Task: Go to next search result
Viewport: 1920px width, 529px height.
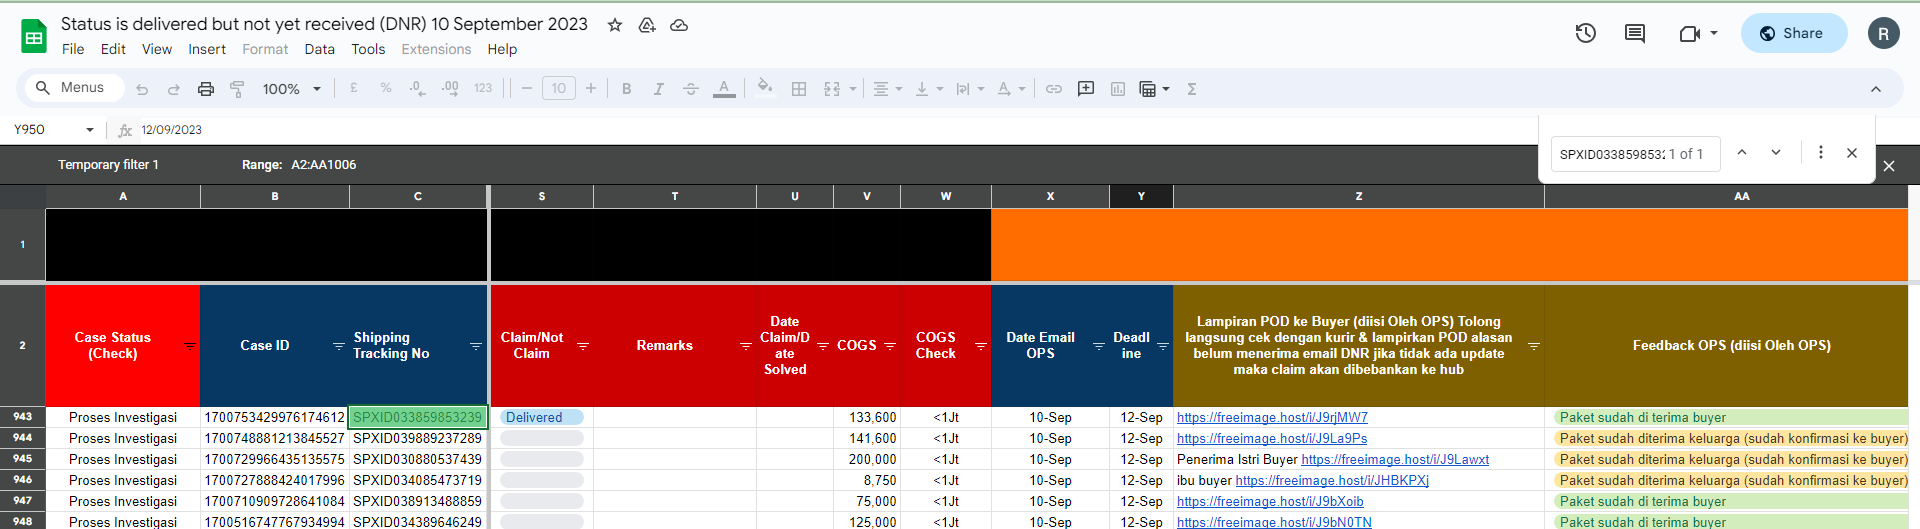Action: click(1776, 152)
